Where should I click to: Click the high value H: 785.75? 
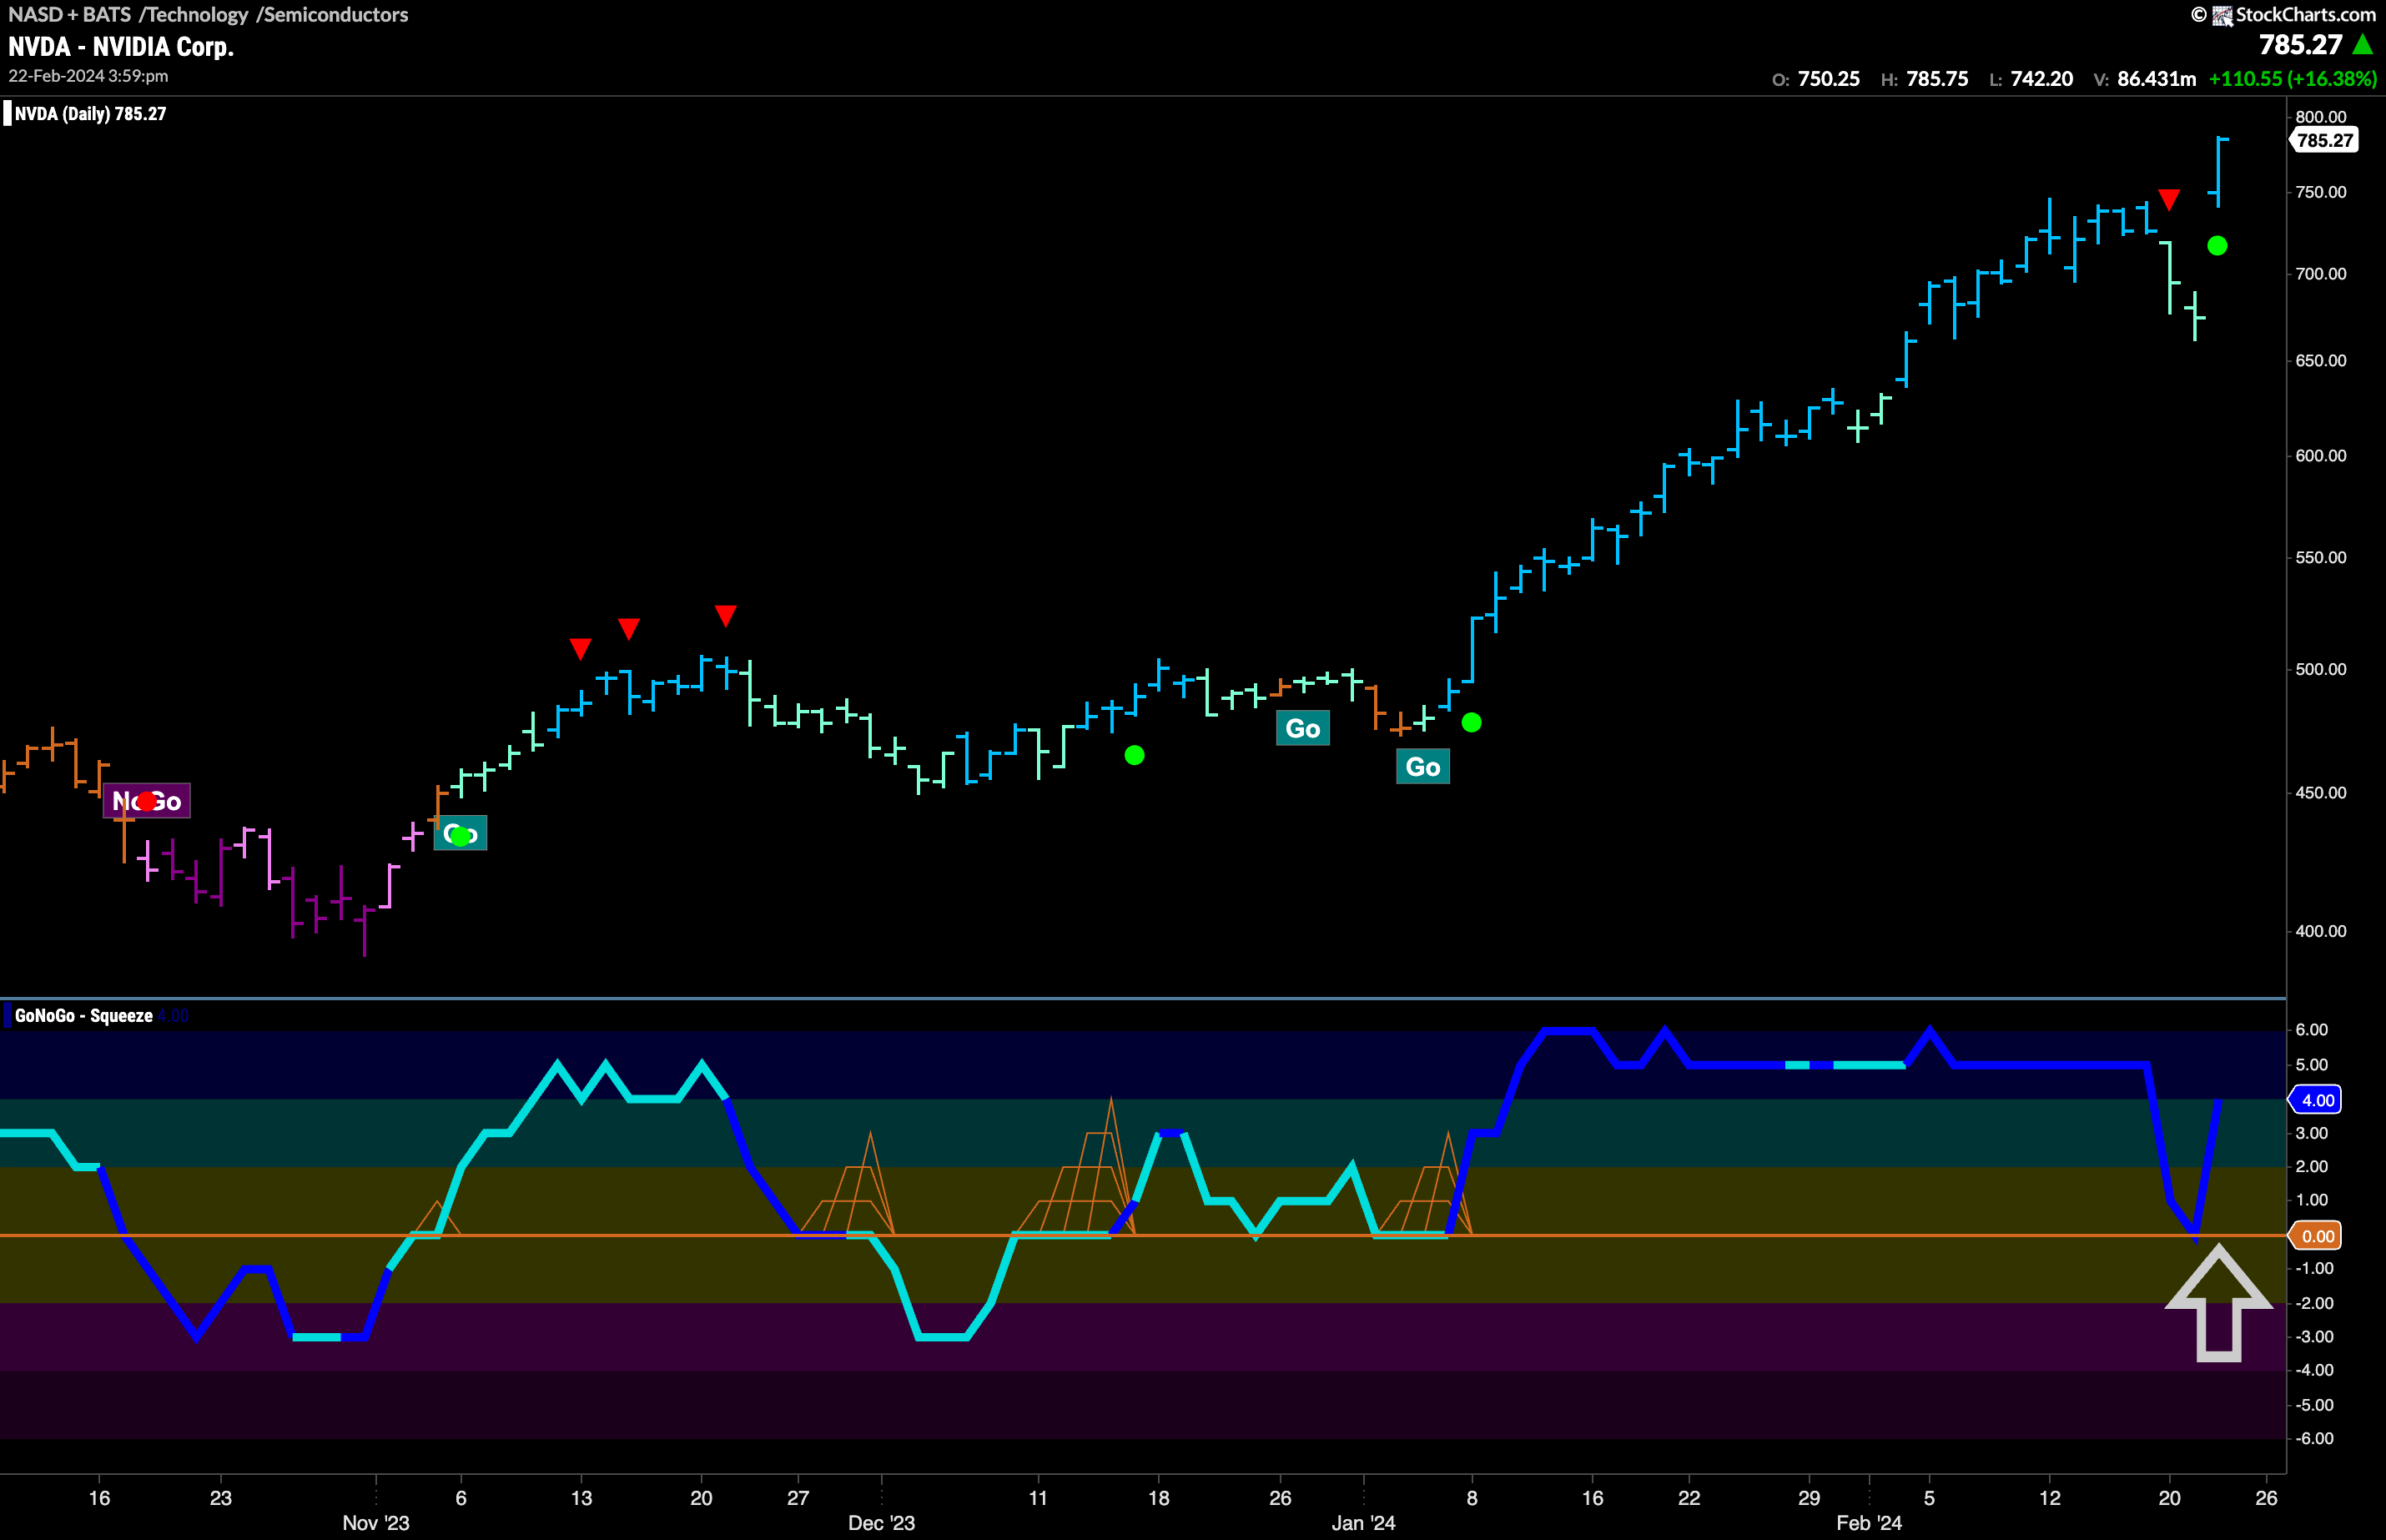coord(1925,79)
